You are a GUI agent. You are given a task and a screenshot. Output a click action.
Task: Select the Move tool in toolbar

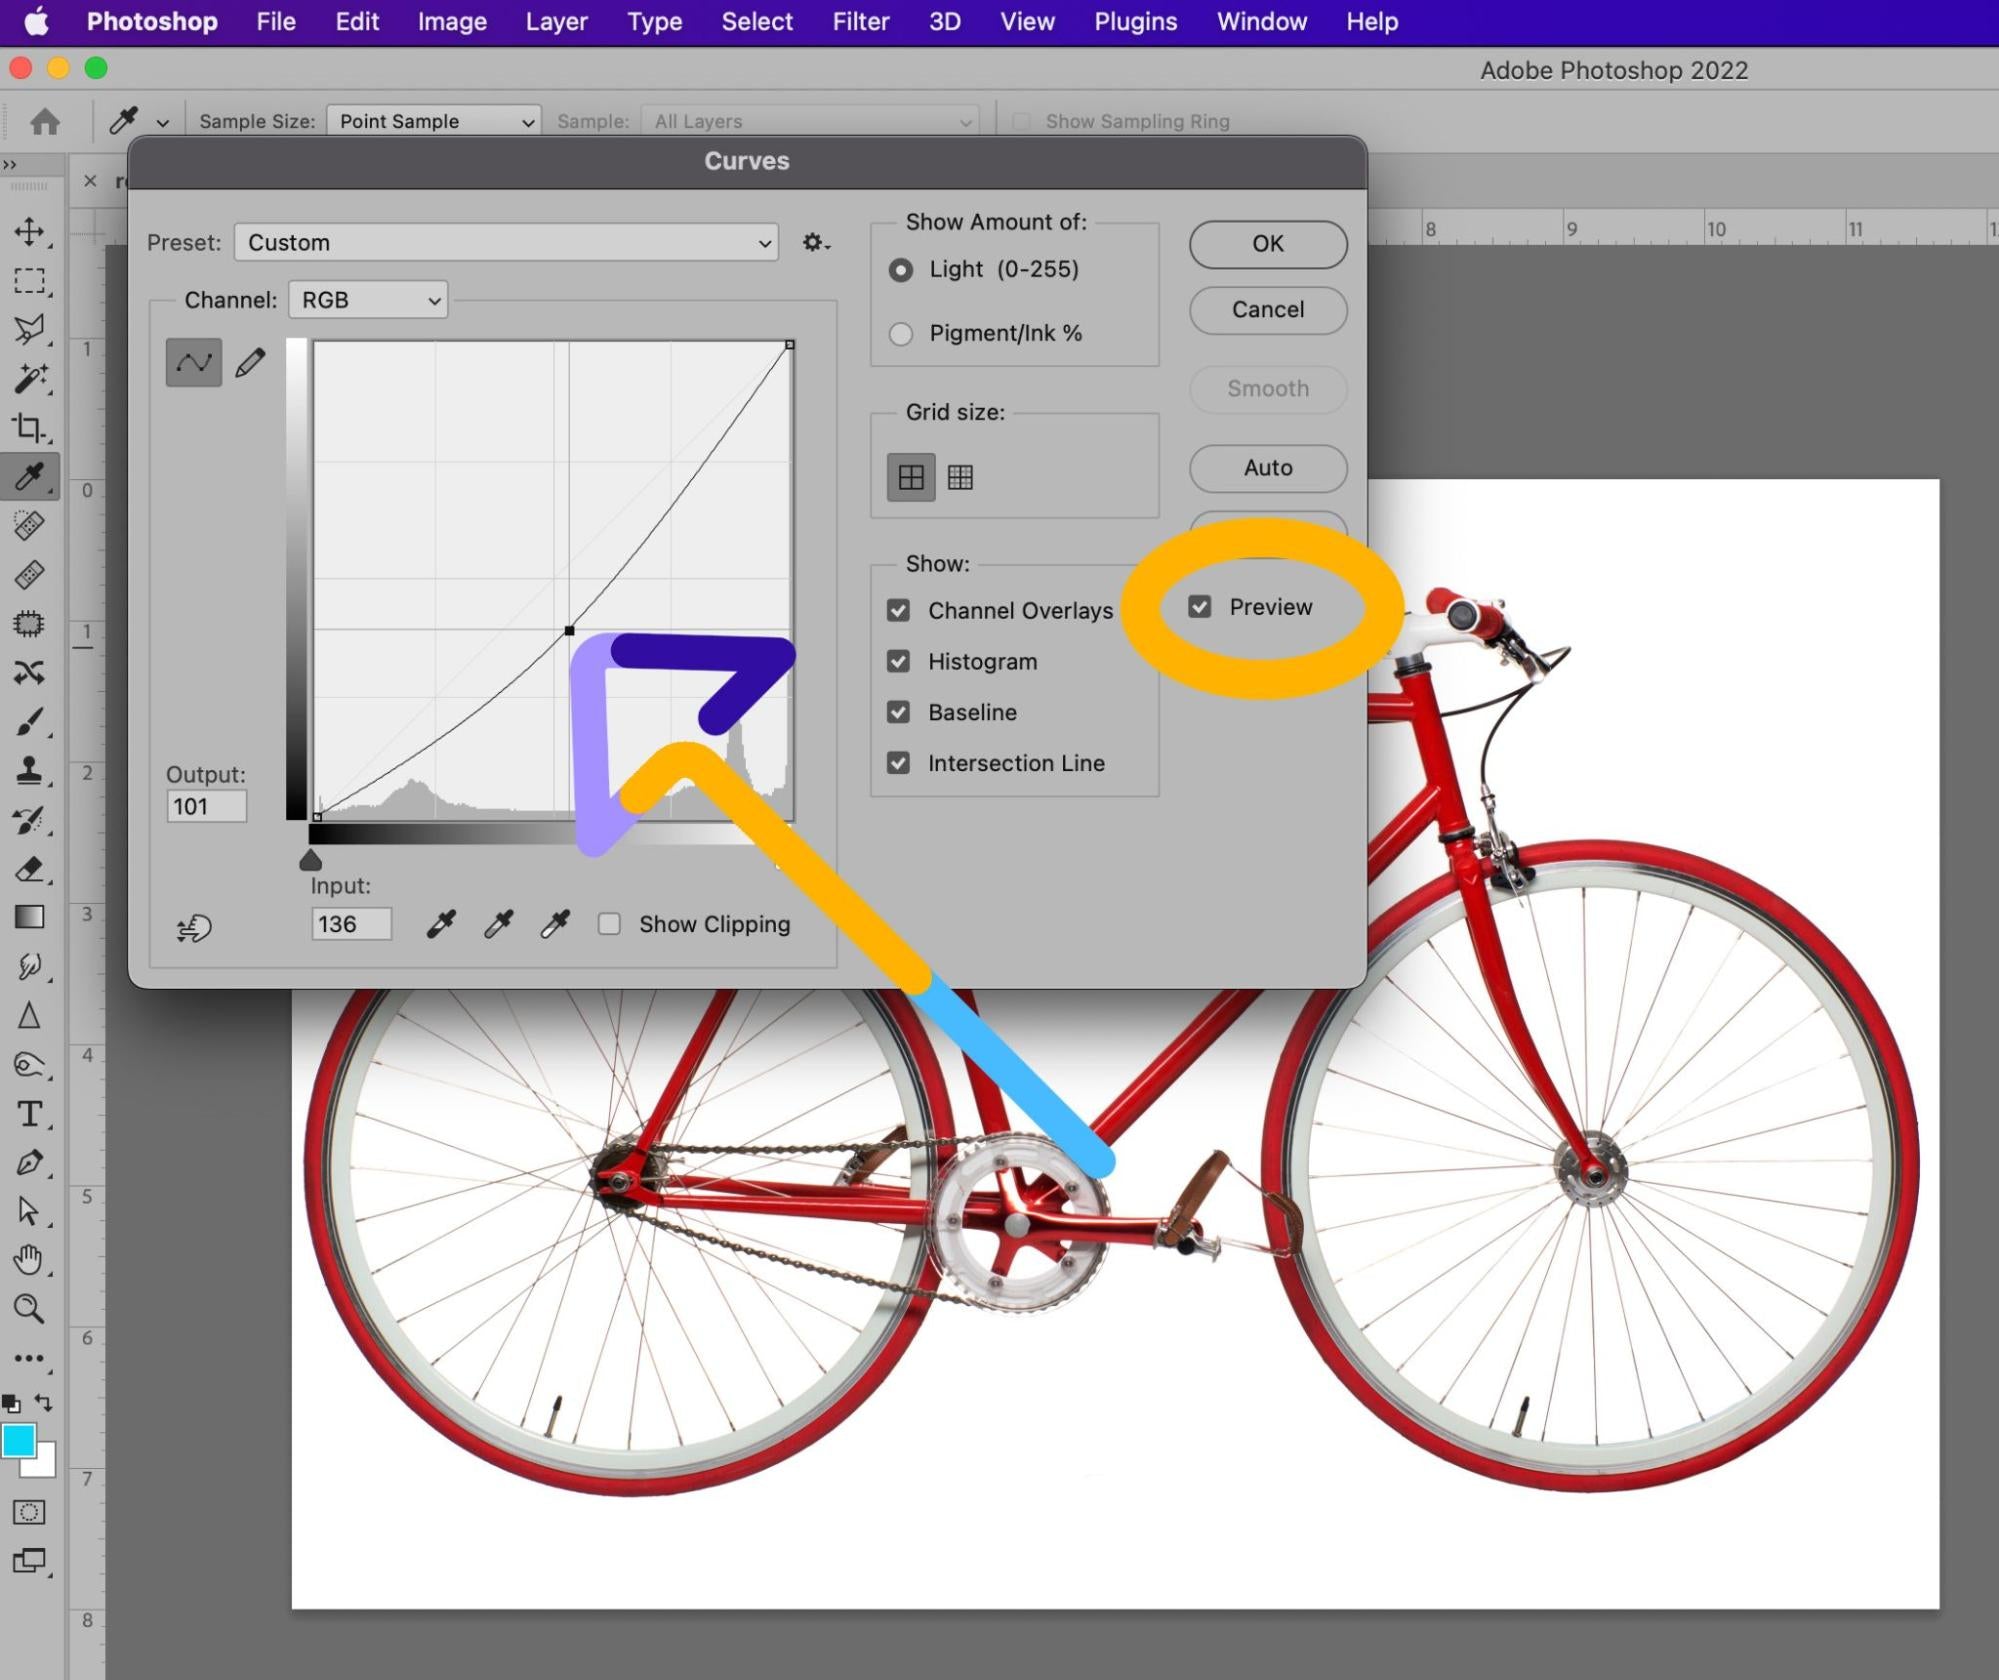32,230
